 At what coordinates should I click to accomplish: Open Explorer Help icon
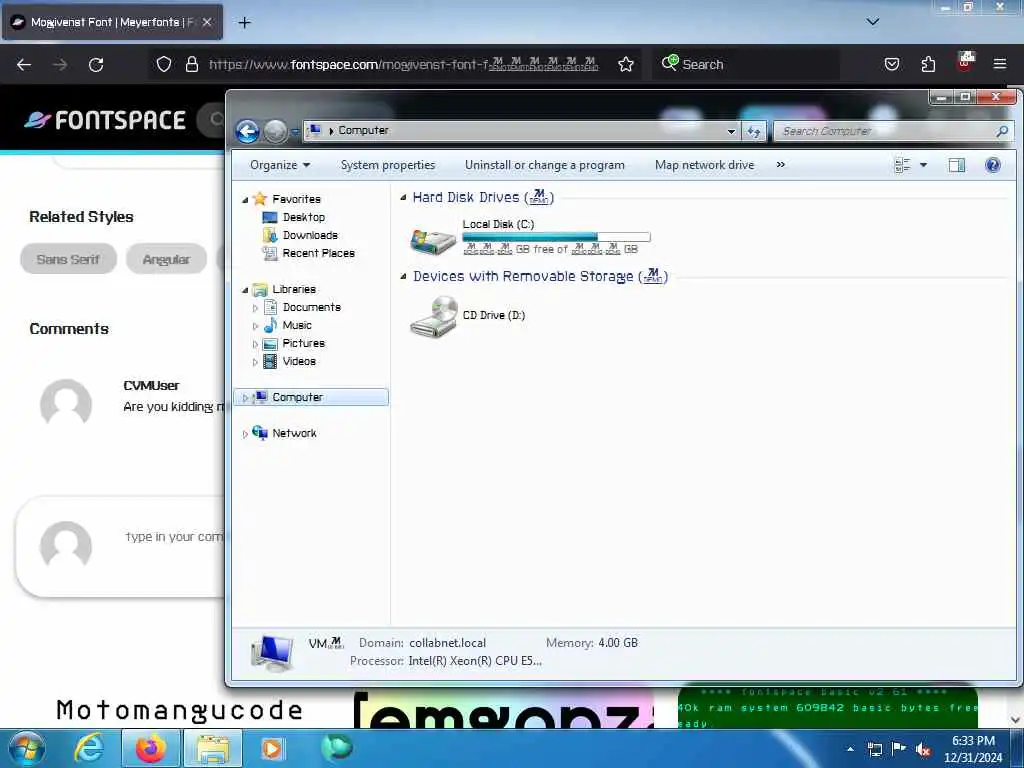(993, 165)
